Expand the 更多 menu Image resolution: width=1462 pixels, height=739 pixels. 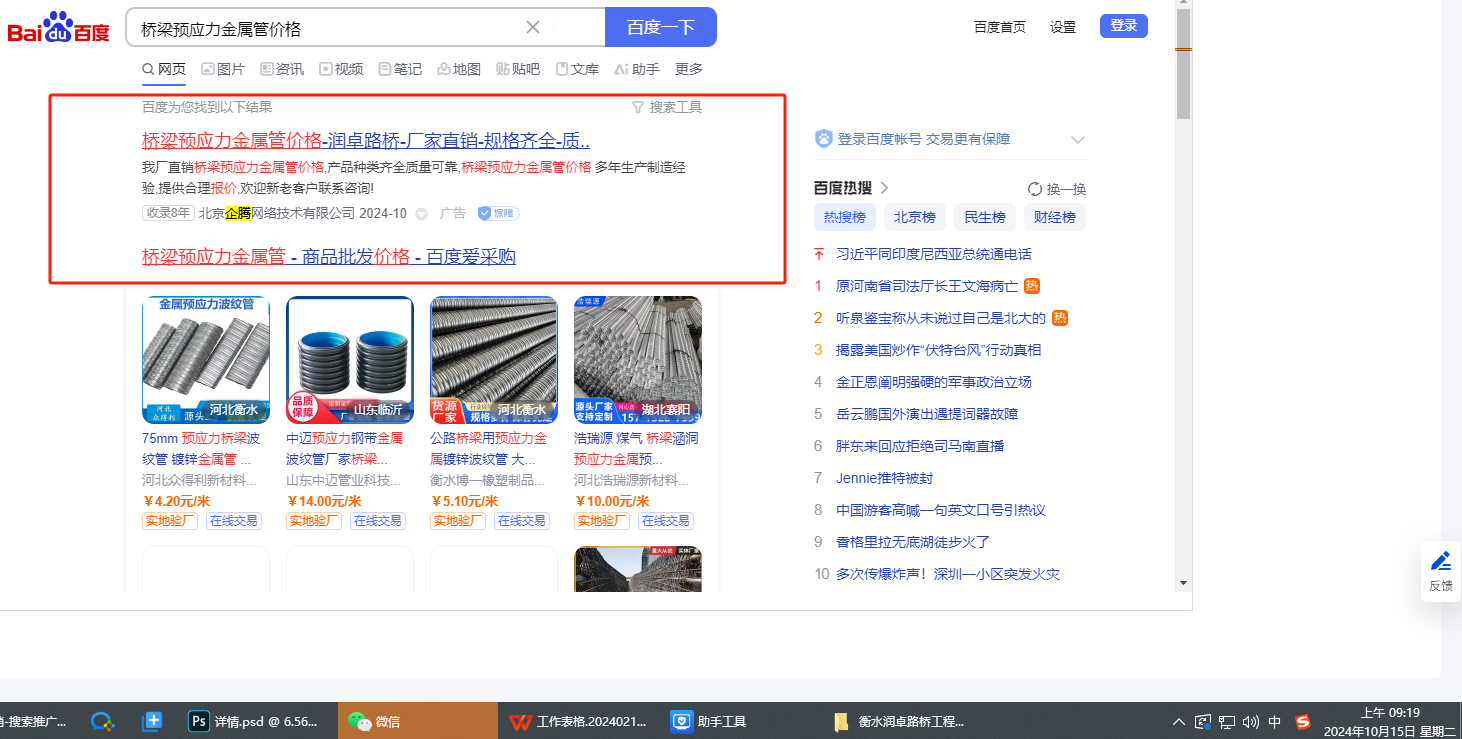689,69
